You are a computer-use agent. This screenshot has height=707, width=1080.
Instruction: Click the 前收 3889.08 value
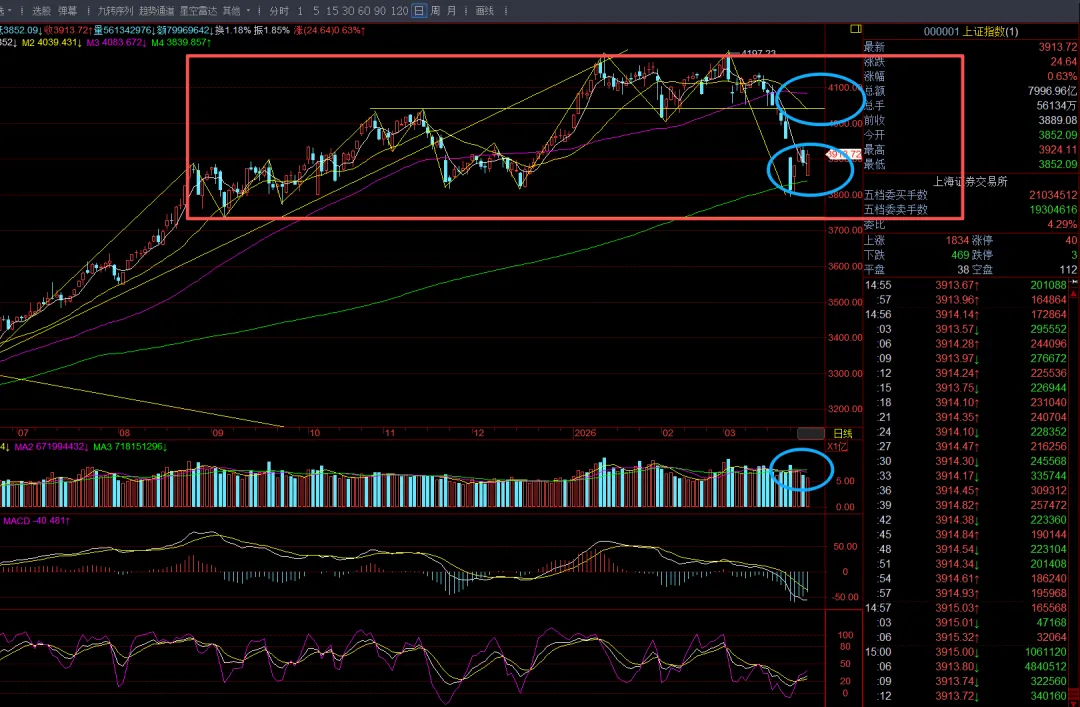[x=1057, y=120]
